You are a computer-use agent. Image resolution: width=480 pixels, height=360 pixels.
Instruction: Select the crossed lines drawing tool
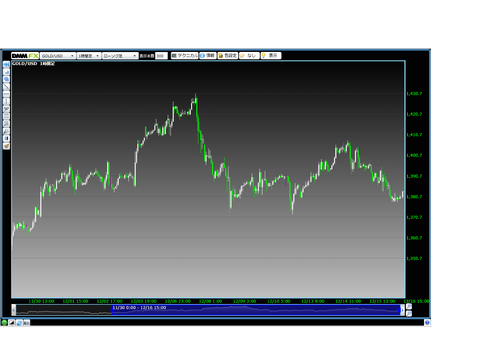coord(6,124)
